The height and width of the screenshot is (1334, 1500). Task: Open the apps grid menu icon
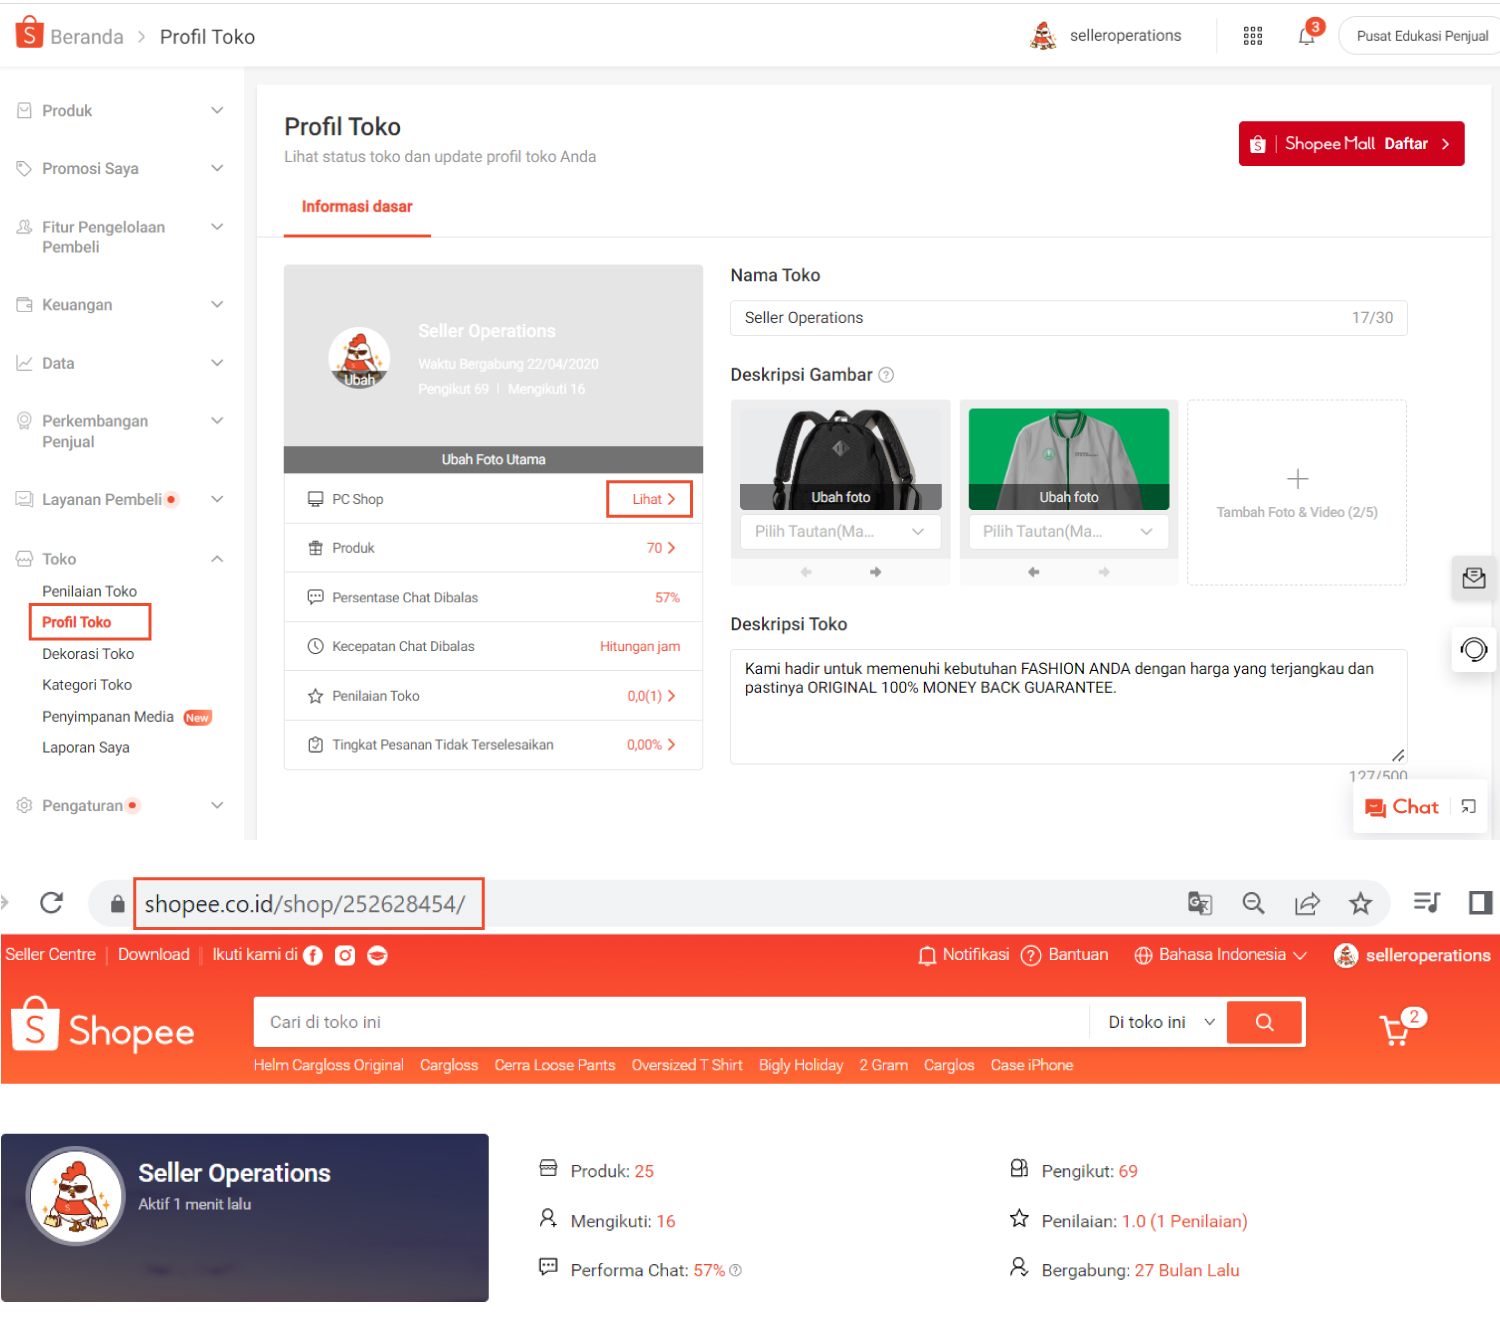tap(1252, 36)
